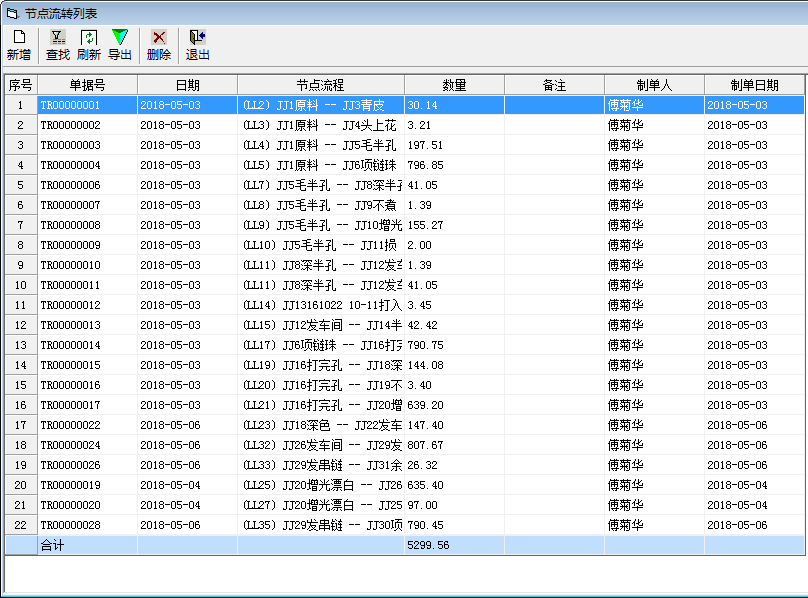Select document number TR00000001
This screenshot has height=598, width=808.
click(88, 105)
